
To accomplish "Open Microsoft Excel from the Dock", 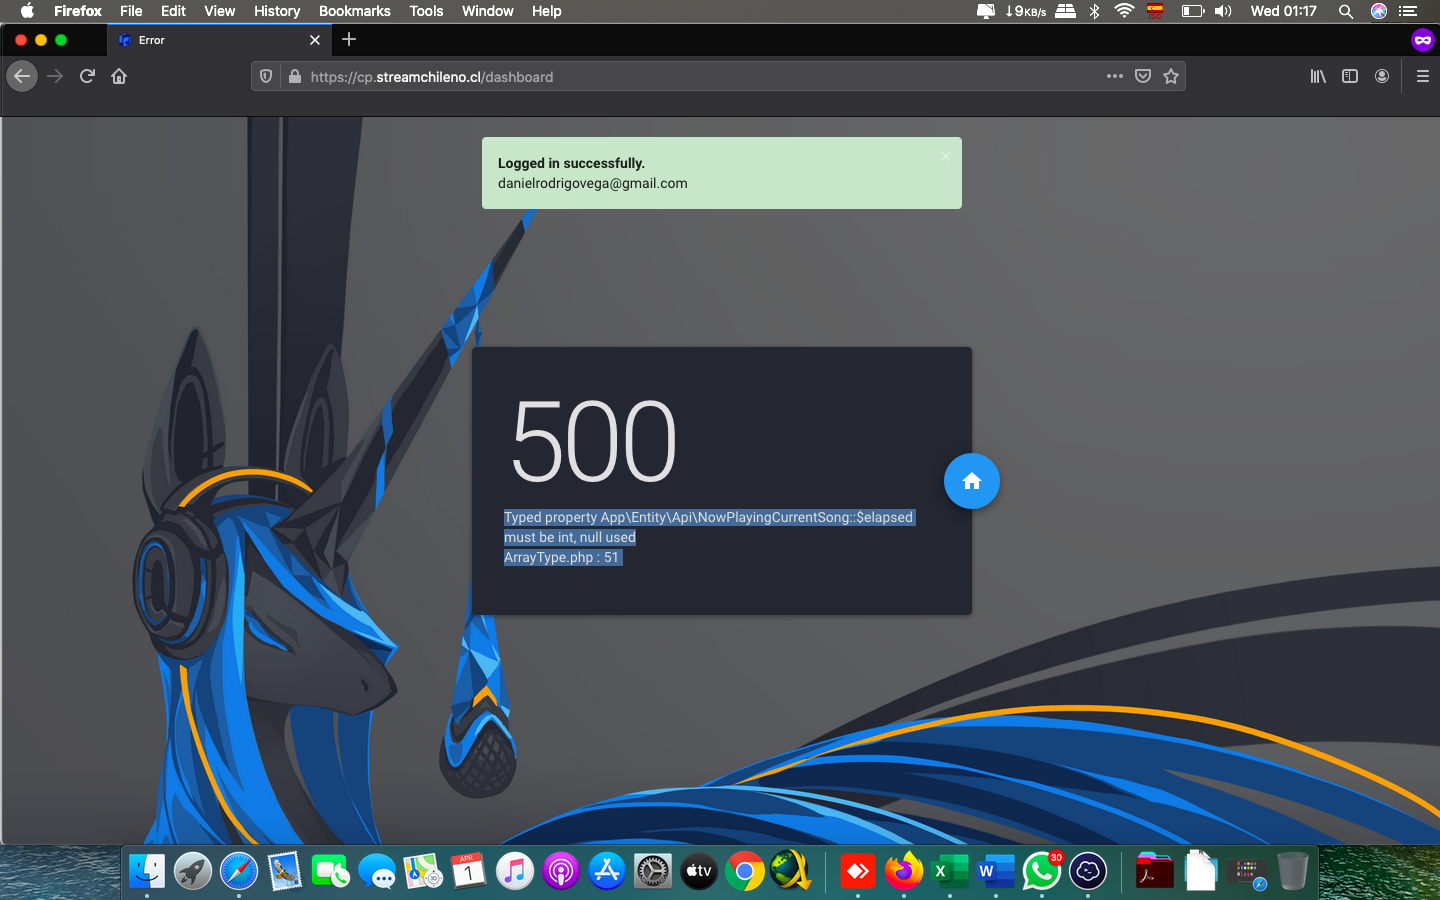I will 949,871.
